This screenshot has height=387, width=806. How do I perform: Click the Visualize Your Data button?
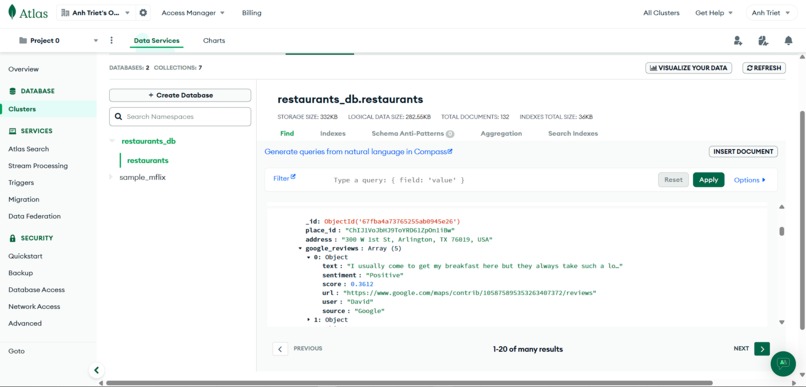688,68
